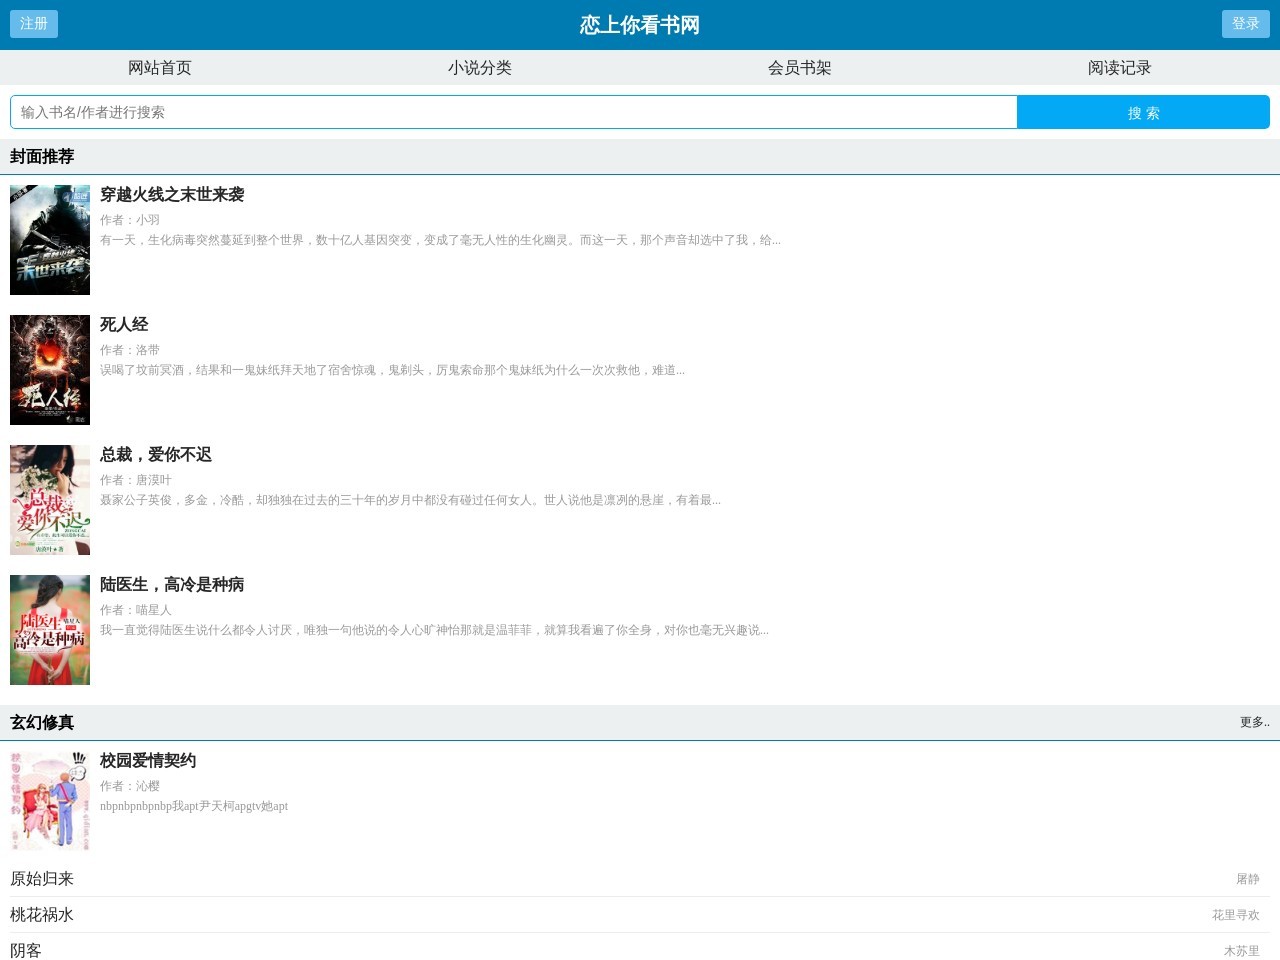The height and width of the screenshot is (960, 1280).
Task: Go to 网站首页 home page
Action: pyautogui.click(x=160, y=67)
